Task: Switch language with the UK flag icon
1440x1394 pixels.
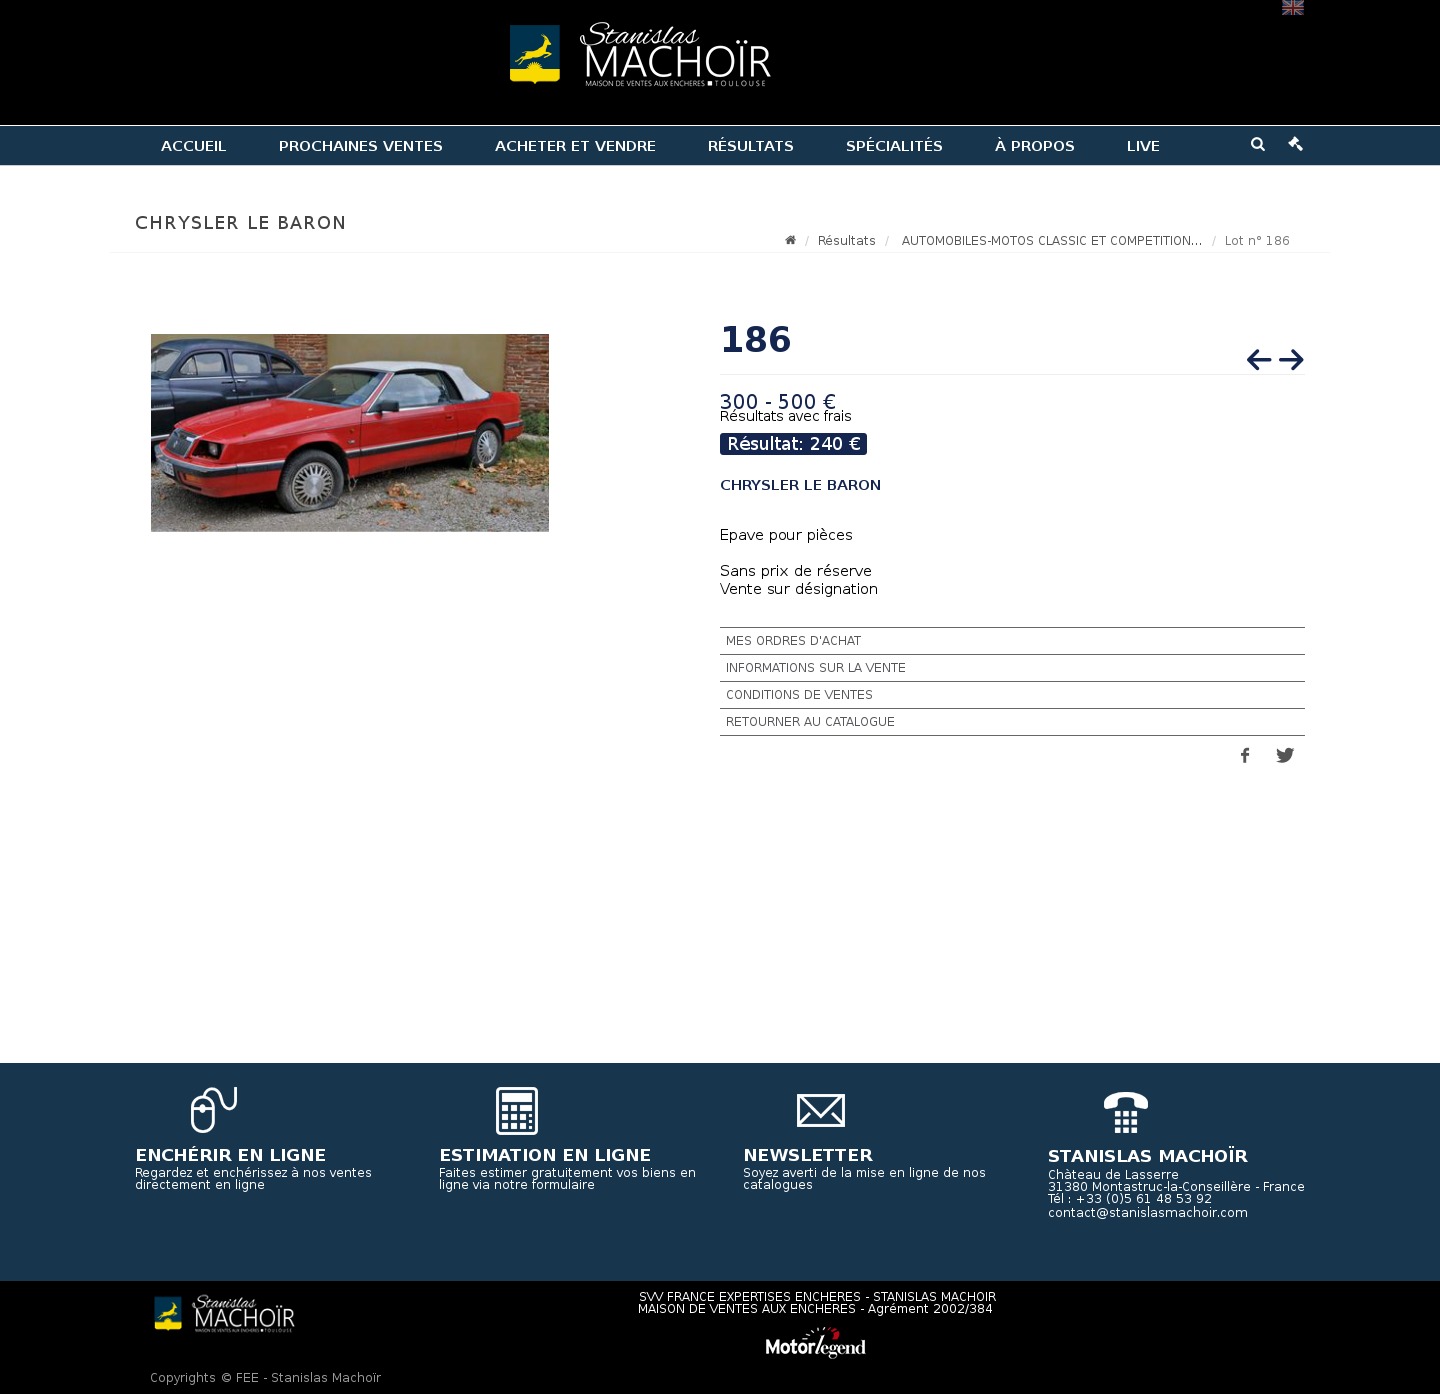Action: (1293, 8)
